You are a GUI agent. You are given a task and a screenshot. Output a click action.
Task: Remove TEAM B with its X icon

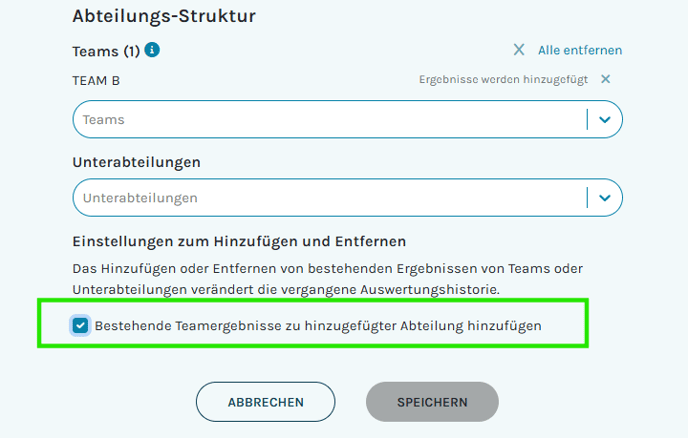(605, 80)
